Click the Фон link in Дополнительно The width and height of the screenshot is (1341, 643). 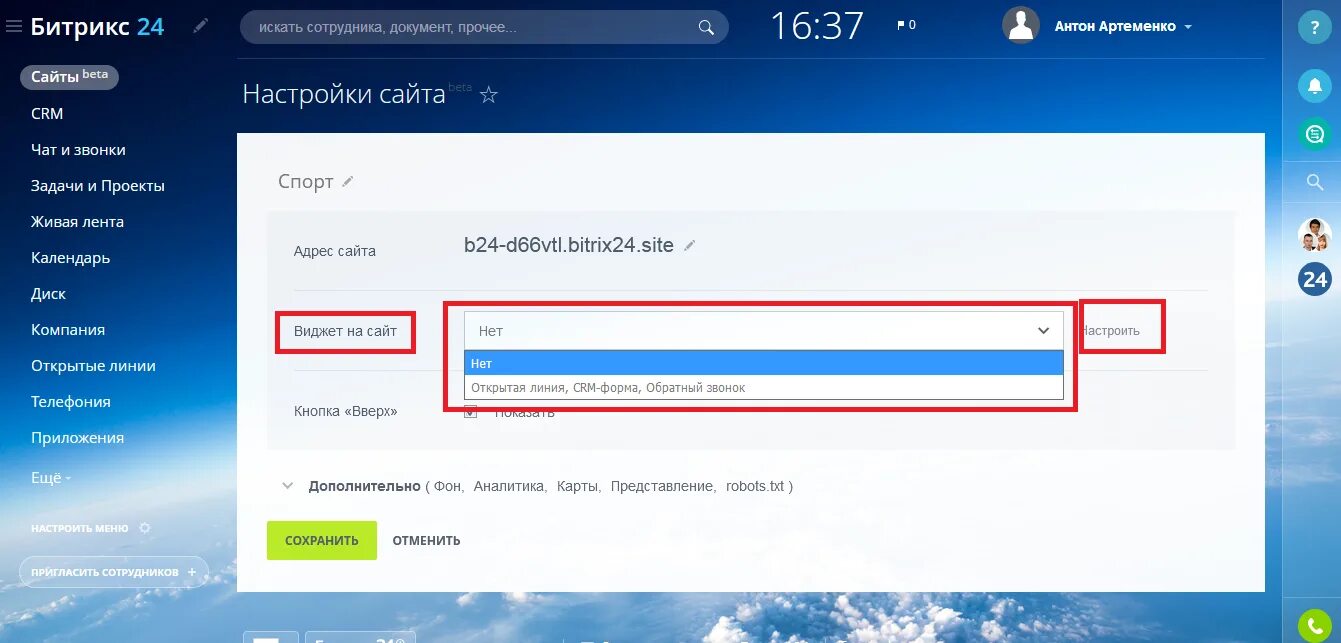pyautogui.click(x=448, y=486)
